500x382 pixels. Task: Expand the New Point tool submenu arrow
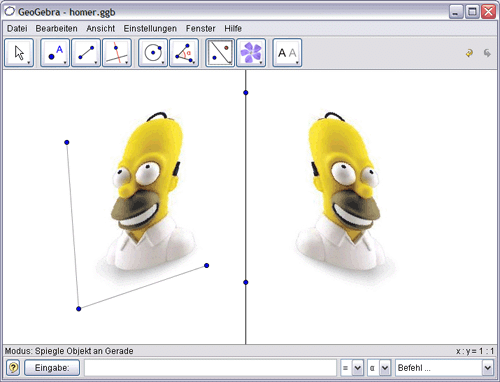[65, 62]
